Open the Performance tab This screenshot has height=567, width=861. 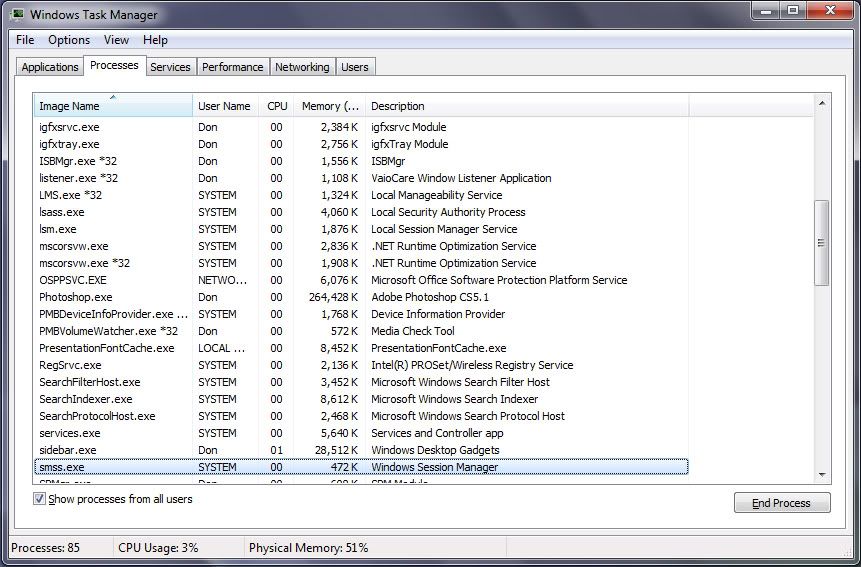click(x=233, y=67)
